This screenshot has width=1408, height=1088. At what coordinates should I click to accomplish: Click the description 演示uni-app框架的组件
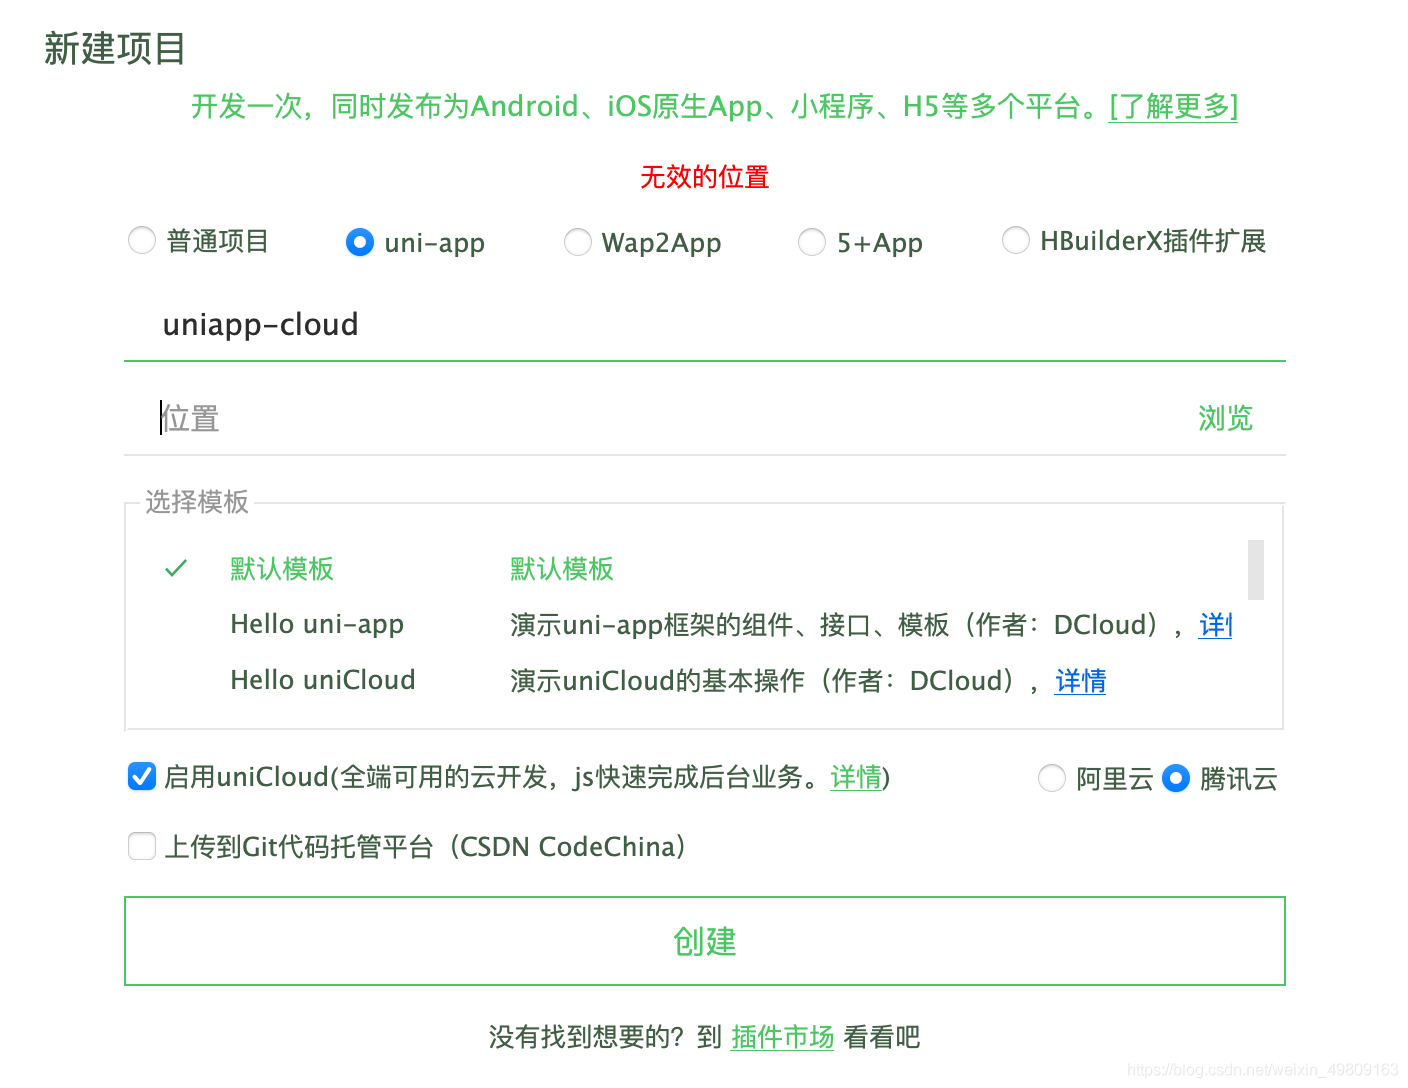(651, 625)
